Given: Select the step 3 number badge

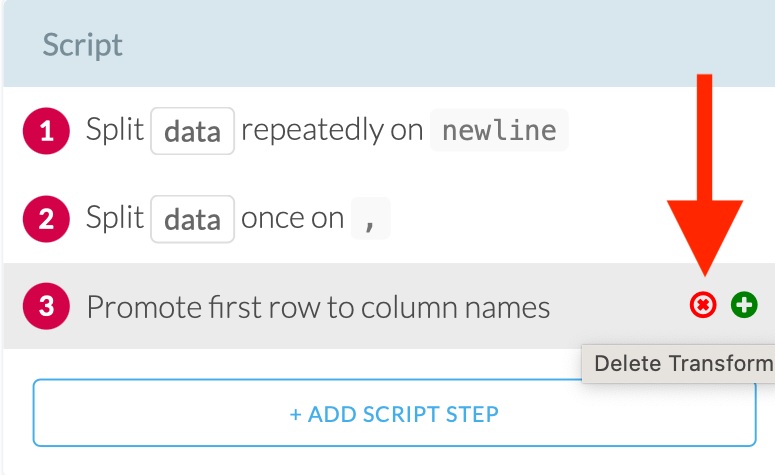Looking at the screenshot, I should pos(46,306).
